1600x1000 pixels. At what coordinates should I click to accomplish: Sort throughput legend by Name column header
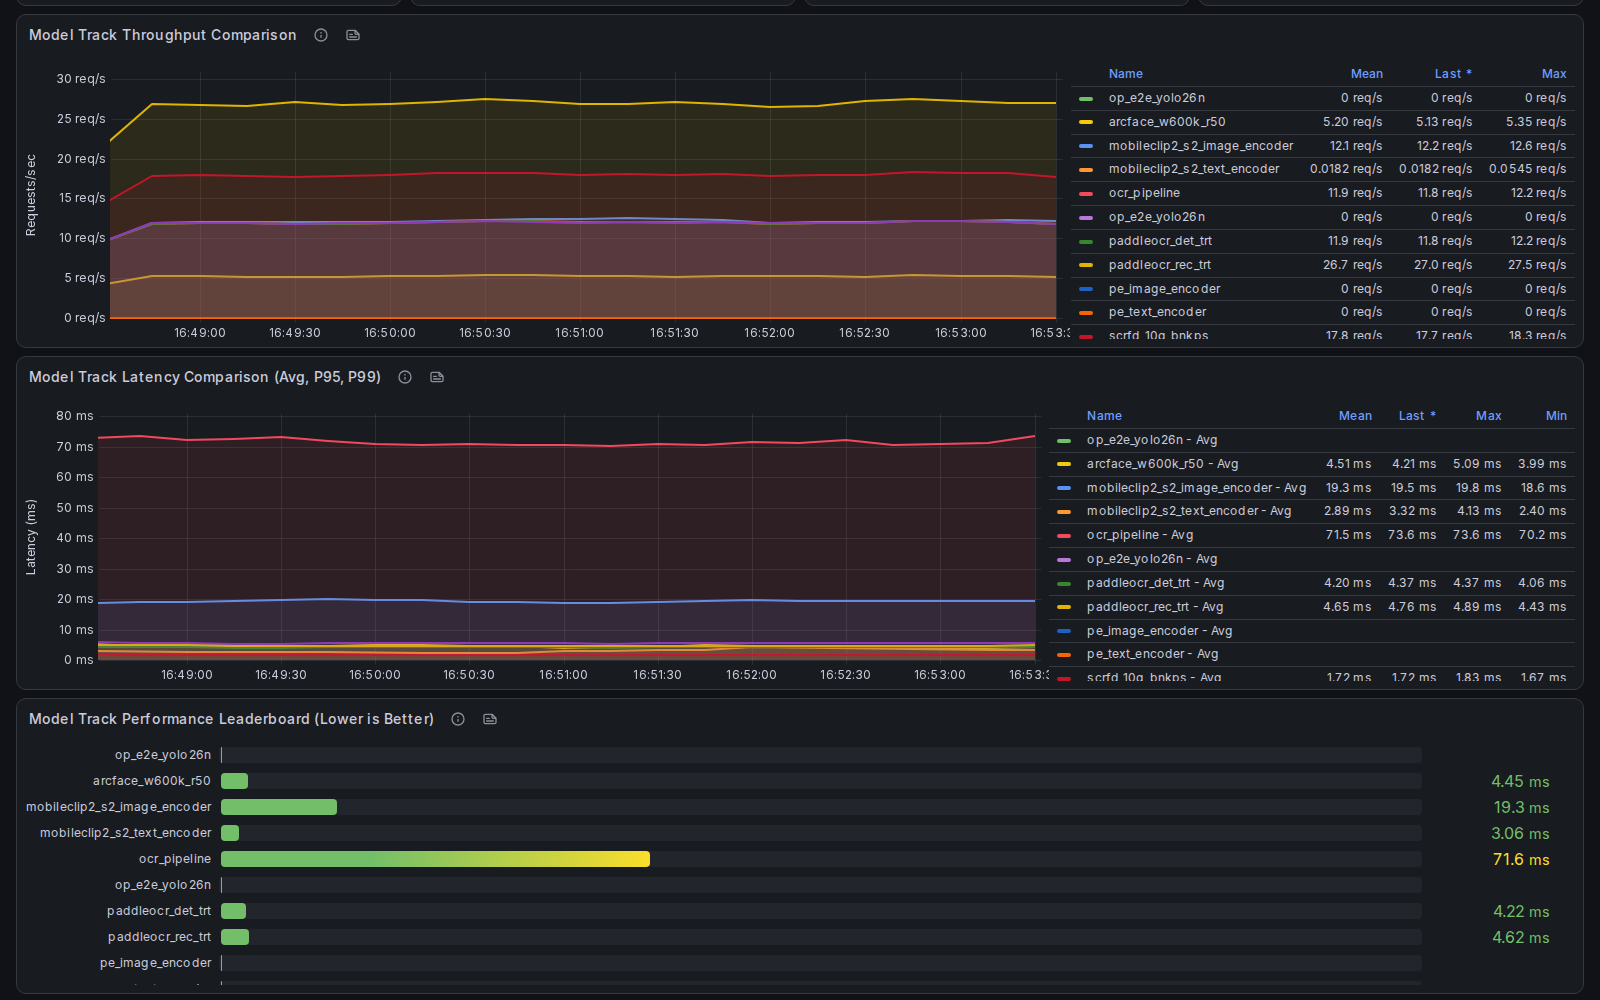pyautogui.click(x=1125, y=74)
